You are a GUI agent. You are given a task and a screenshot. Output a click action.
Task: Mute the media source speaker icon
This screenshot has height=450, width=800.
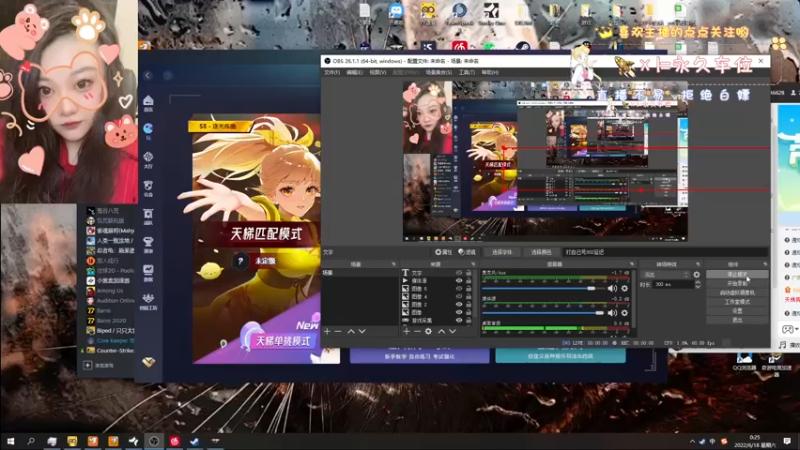[x=612, y=313]
